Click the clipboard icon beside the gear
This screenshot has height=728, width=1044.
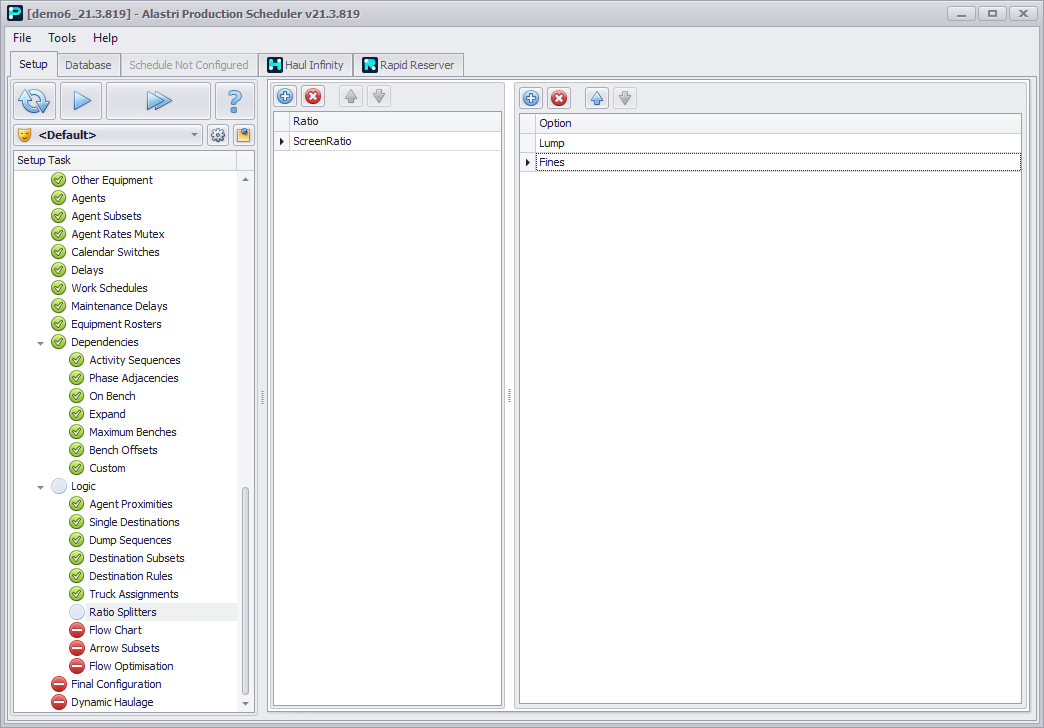242,135
